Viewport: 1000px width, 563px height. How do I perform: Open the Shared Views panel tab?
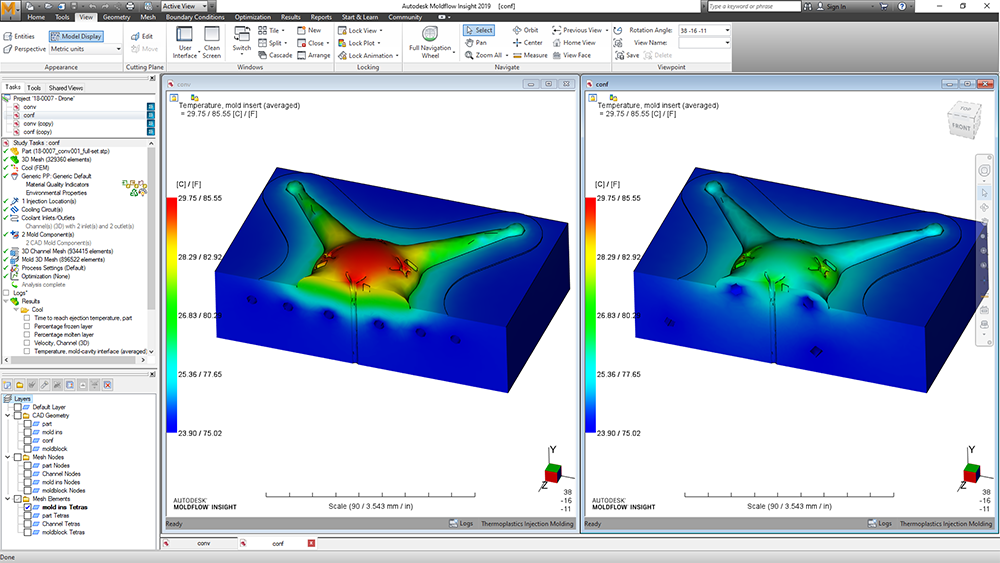click(x=66, y=88)
